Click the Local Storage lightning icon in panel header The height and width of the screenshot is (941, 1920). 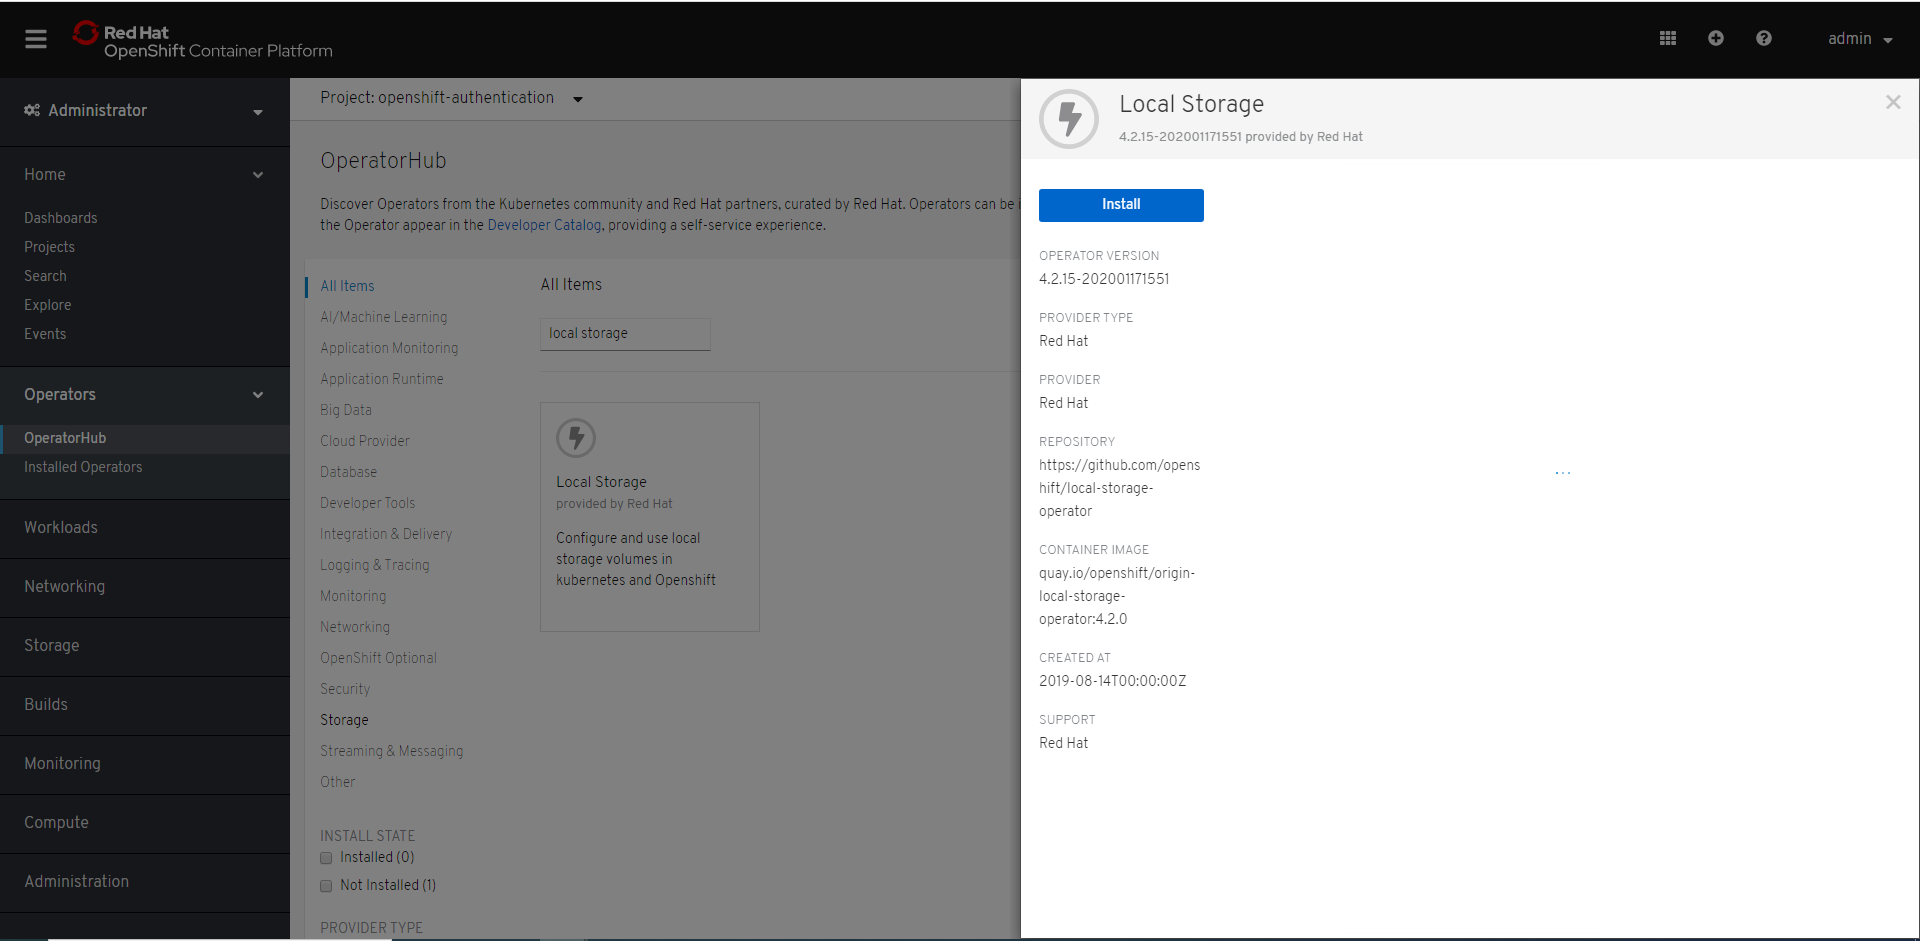click(1069, 119)
